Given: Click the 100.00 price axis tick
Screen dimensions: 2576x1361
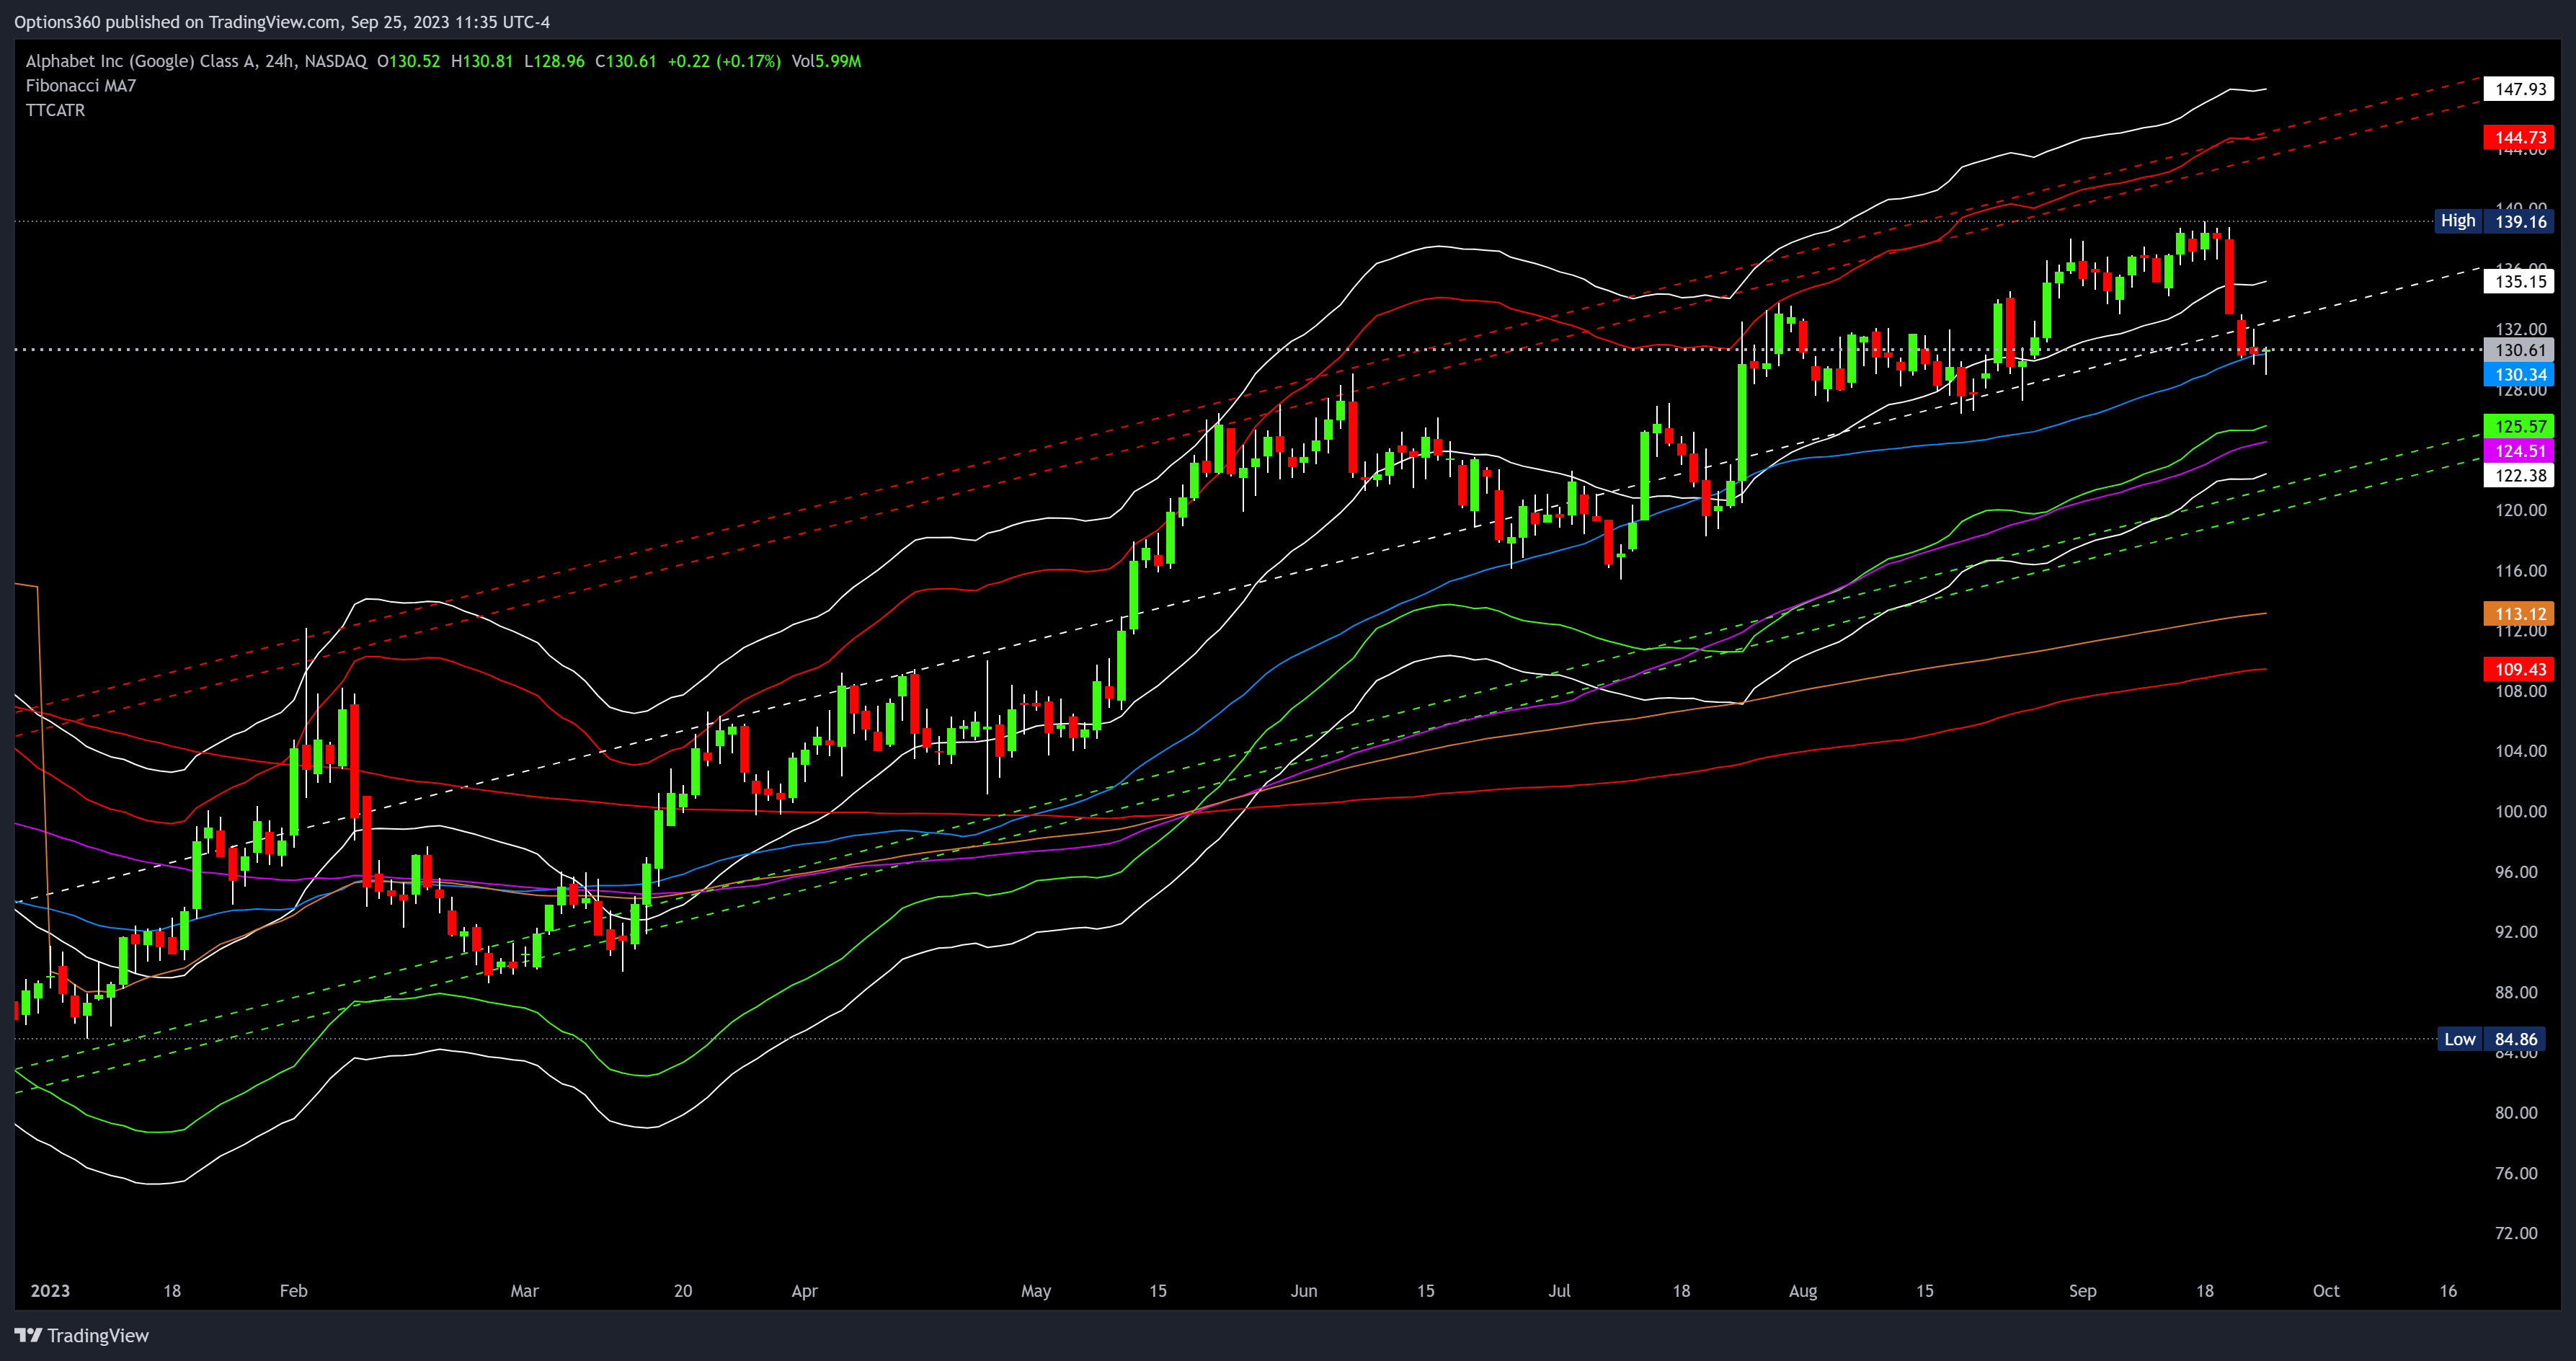Looking at the screenshot, I should tap(2520, 811).
